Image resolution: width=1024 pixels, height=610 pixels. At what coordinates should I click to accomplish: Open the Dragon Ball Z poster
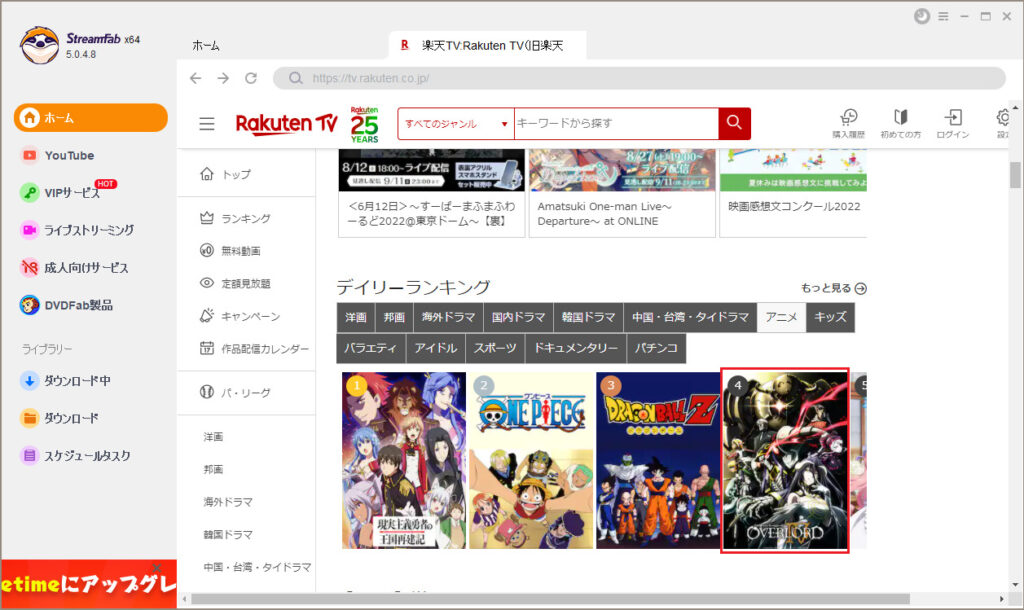click(658, 460)
